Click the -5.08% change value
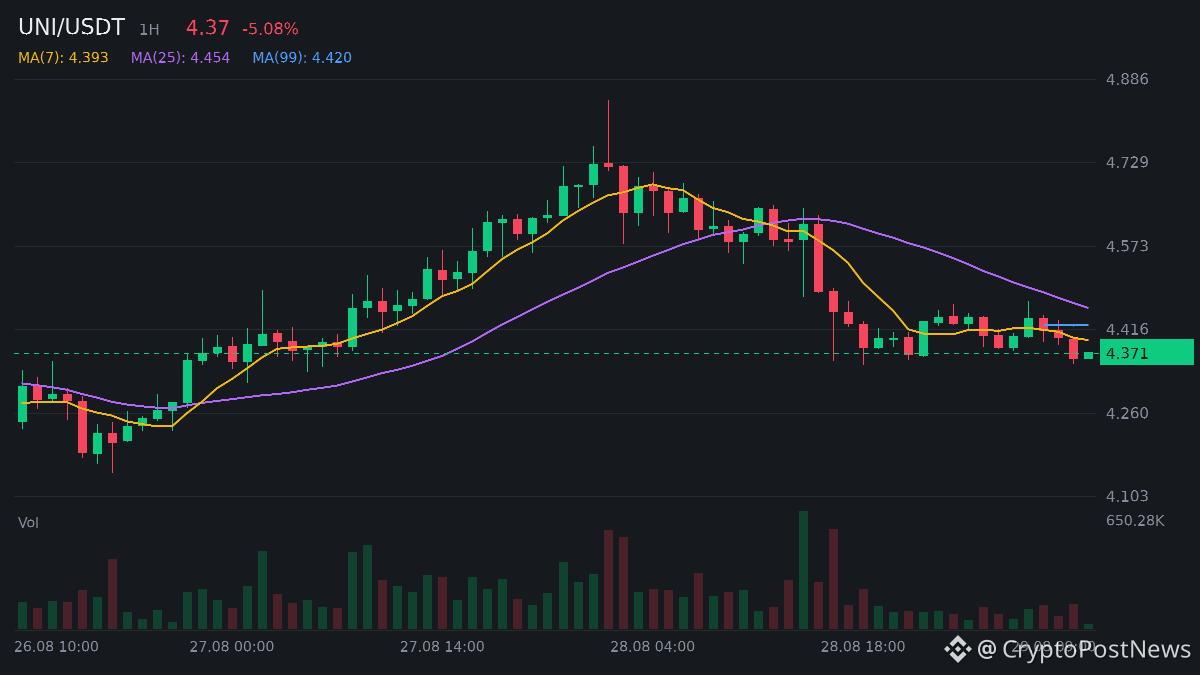The height and width of the screenshot is (675, 1200). tap(270, 29)
